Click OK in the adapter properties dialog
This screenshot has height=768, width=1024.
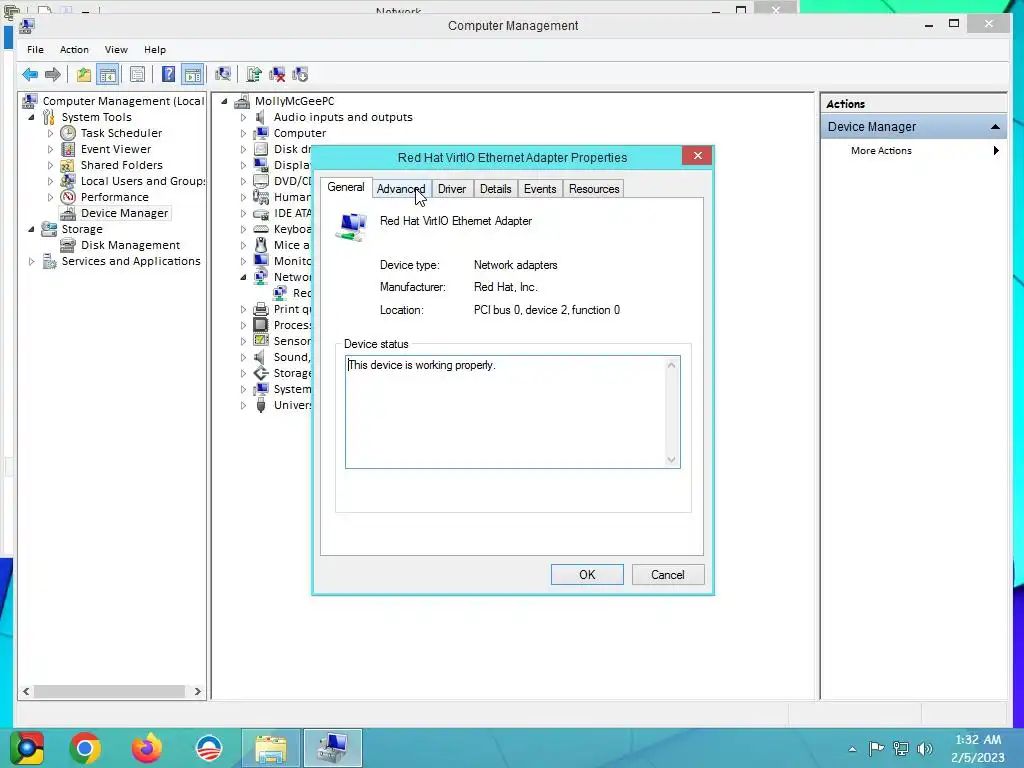587,575
